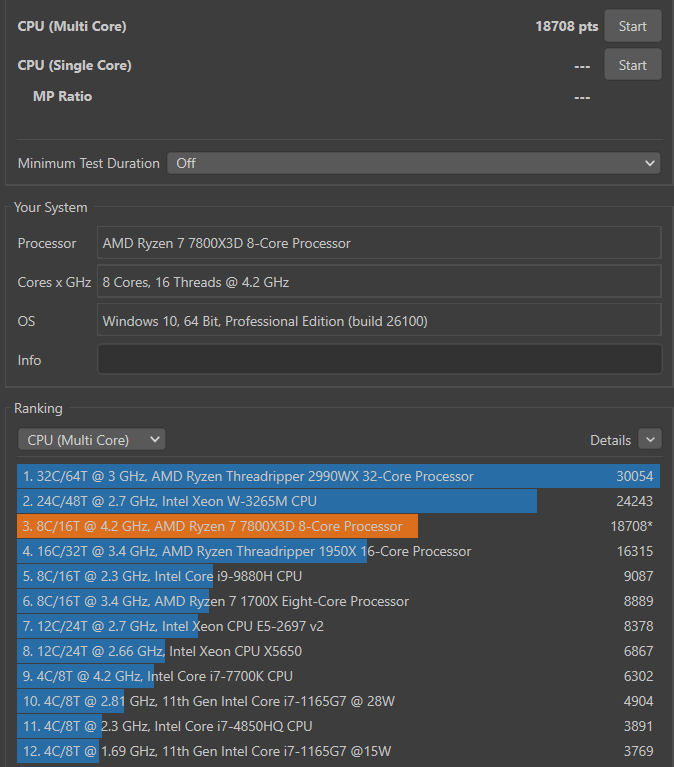Start the CPU Multi Core test
The height and width of the screenshot is (767, 674).
point(632,26)
